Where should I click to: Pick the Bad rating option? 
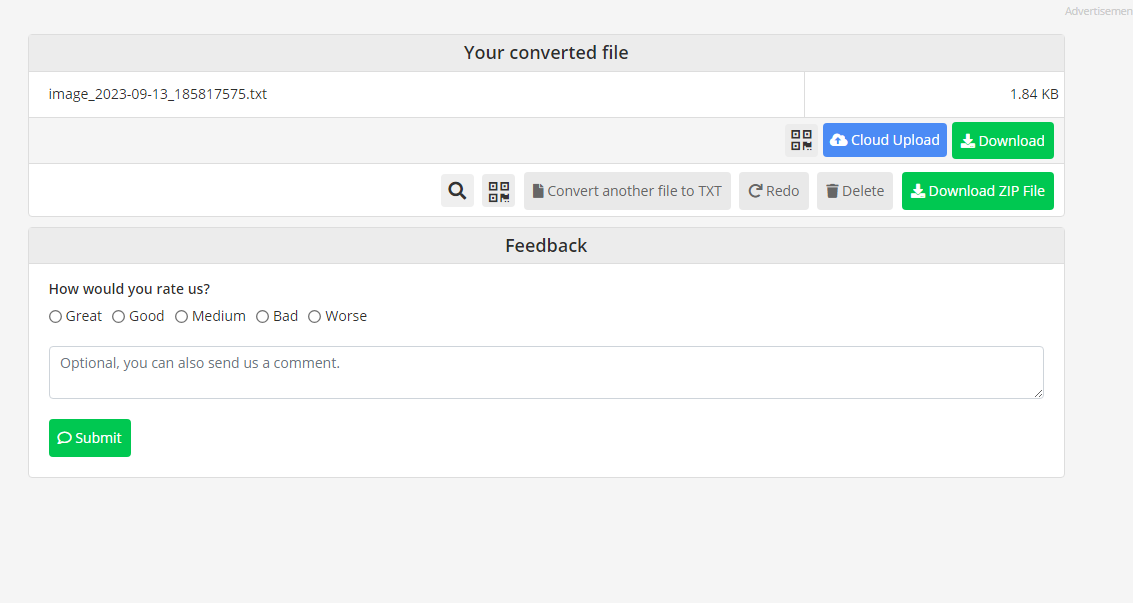coord(262,316)
